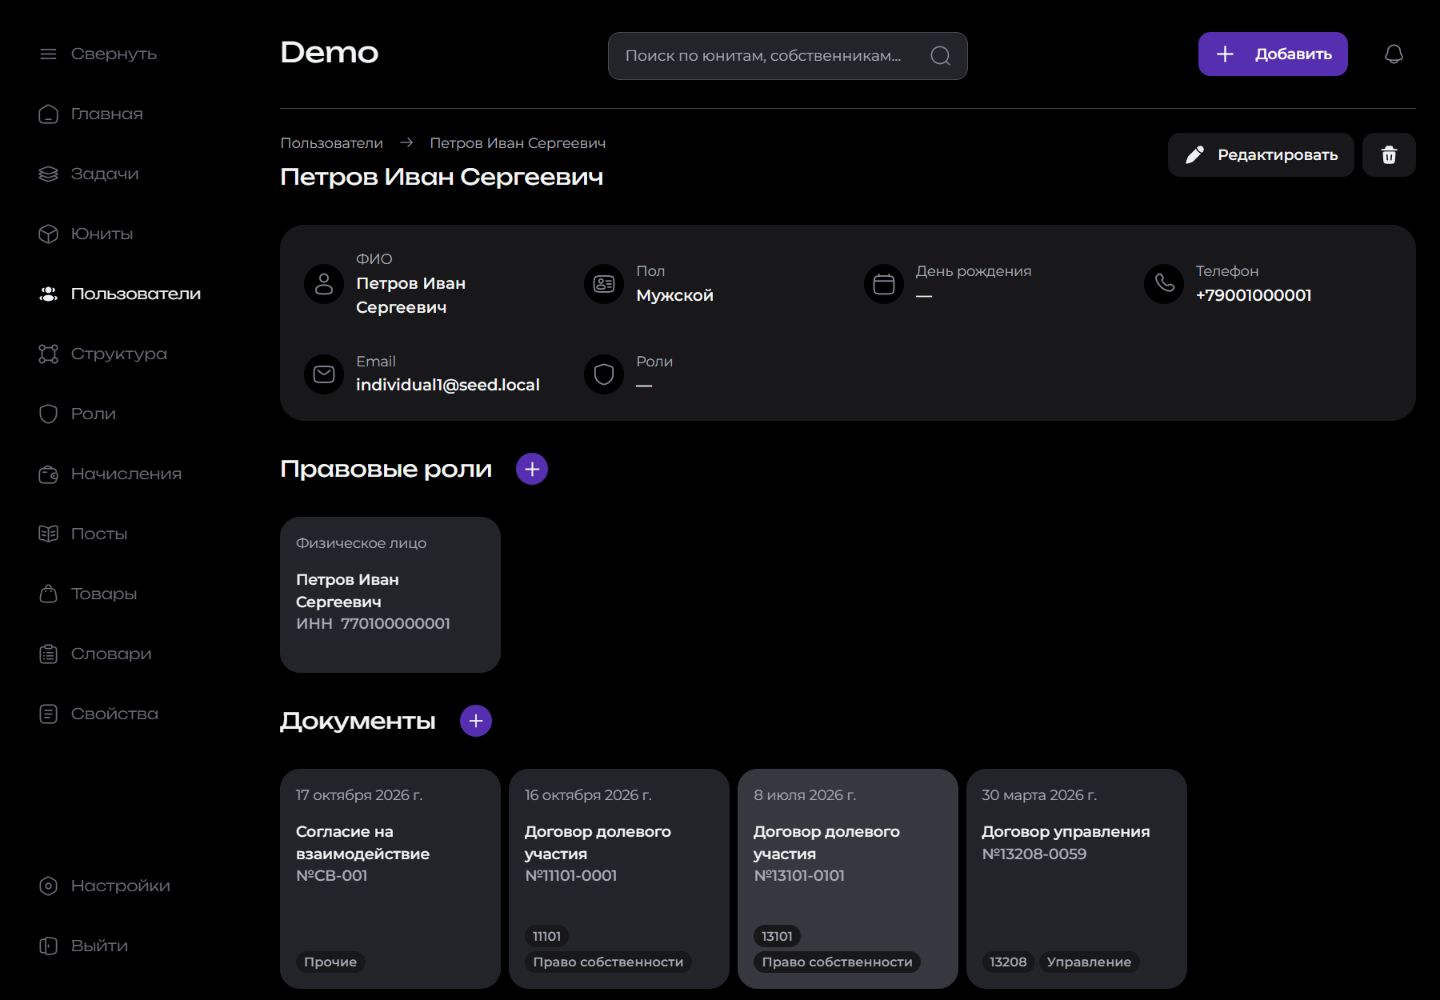Click the phone number +79001000001
The width and height of the screenshot is (1440, 1000).
(x=1254, y=295)
